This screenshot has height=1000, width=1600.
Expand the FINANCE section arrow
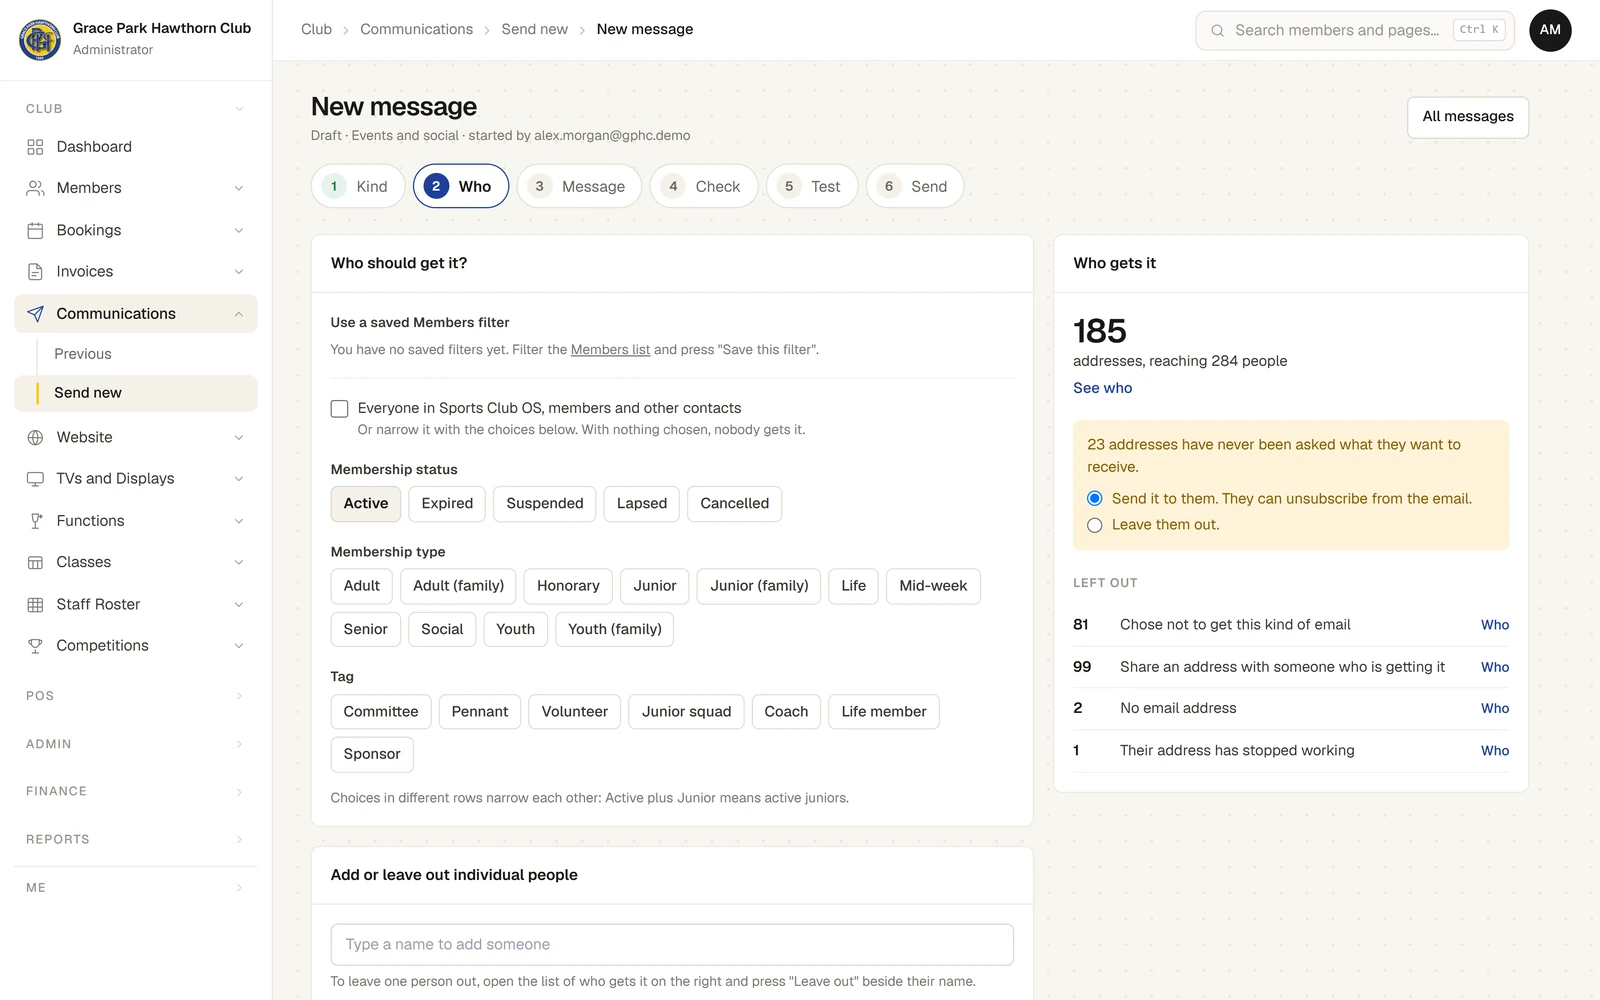coord(239,792)
